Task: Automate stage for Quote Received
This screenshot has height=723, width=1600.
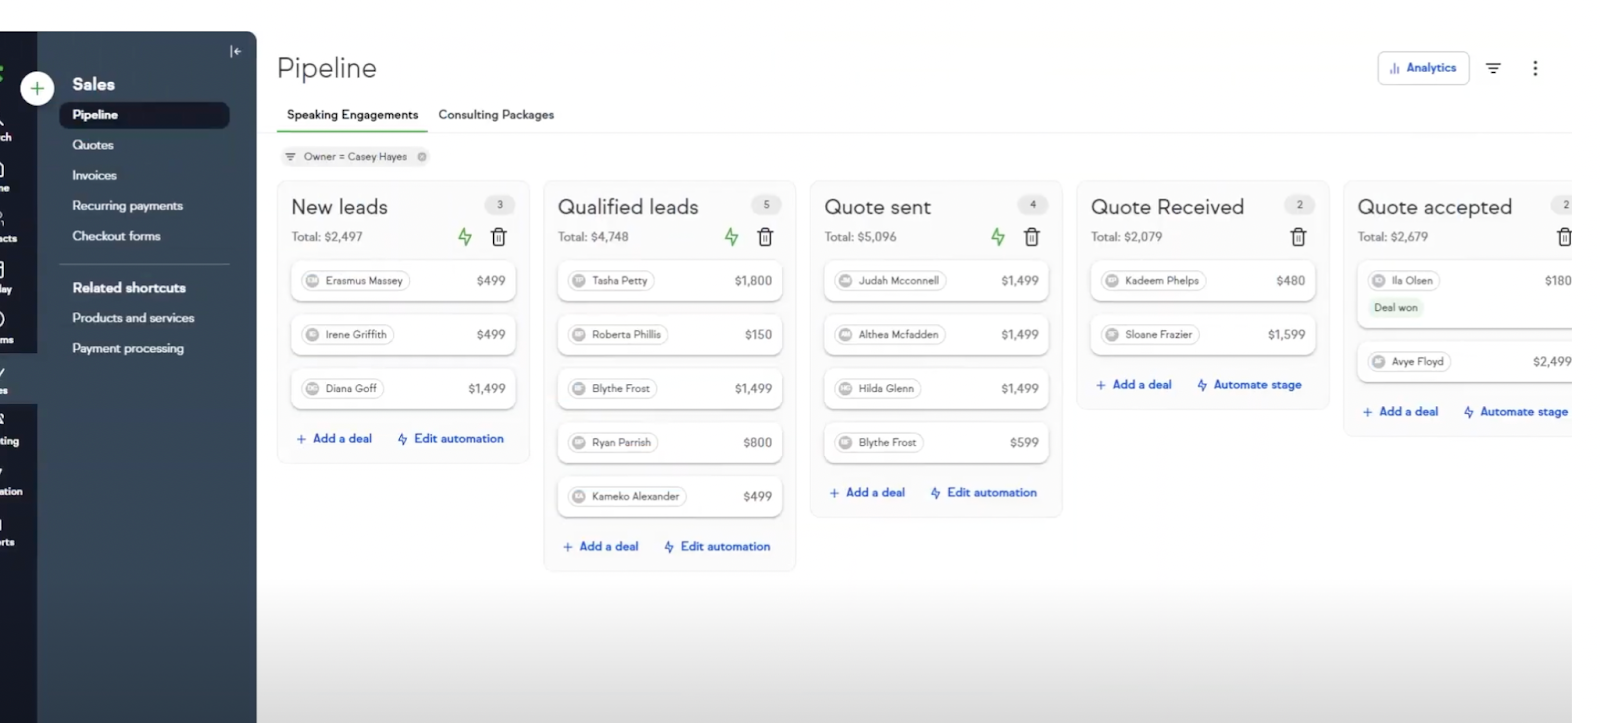Action: coord(1249,385)
